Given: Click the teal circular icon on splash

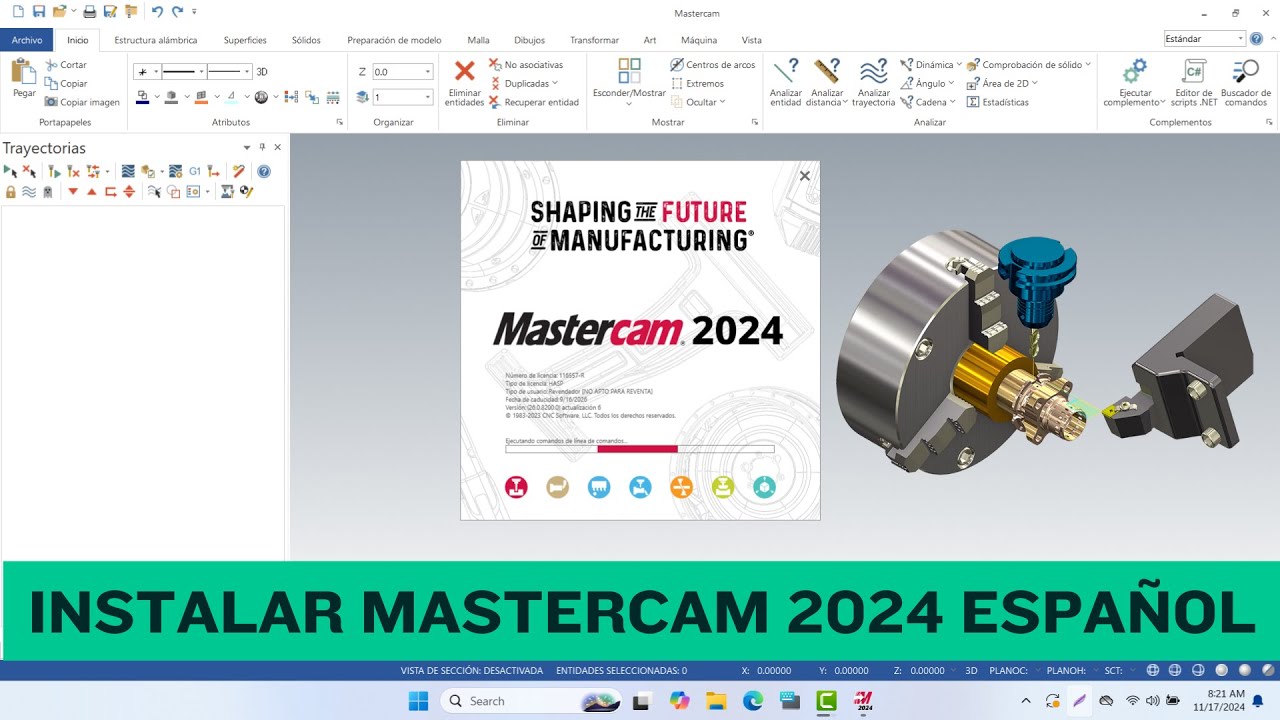Looking at the screenshot, I should click(x=764, y=487).
